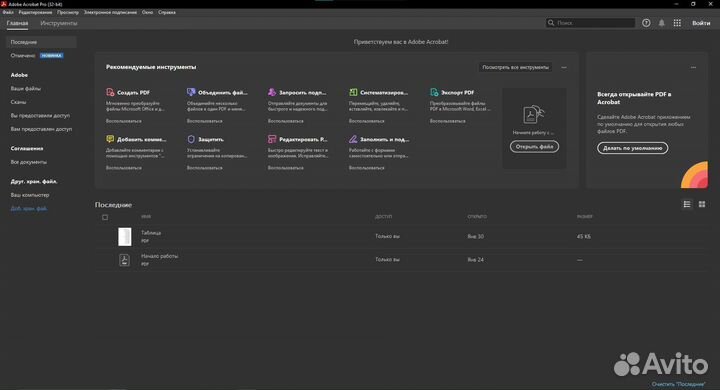Click the Защитить shield icon
The width and height of the screenshot is (720, 390).
point(191,139)
